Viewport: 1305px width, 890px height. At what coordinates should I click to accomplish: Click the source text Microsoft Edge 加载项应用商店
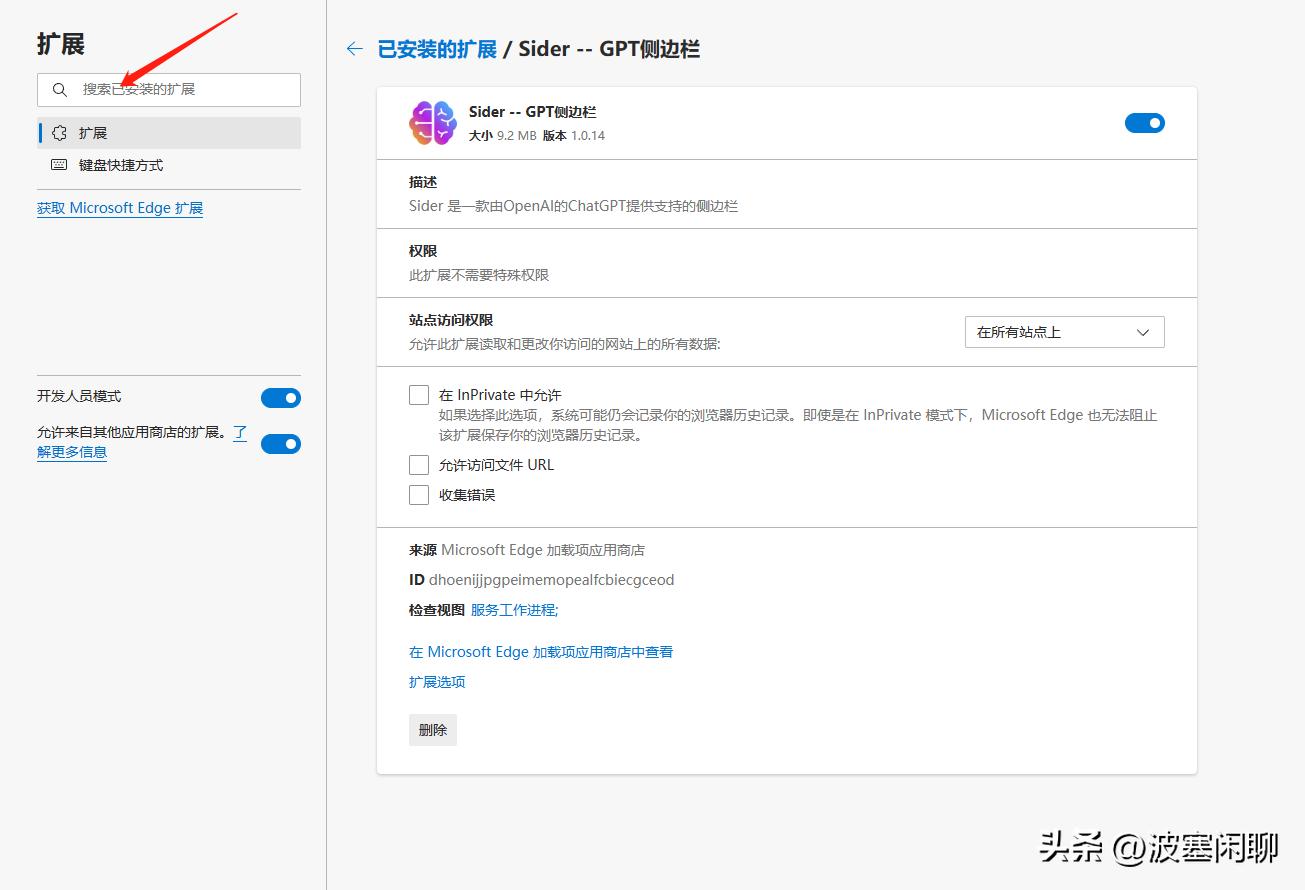click(543, 550)
